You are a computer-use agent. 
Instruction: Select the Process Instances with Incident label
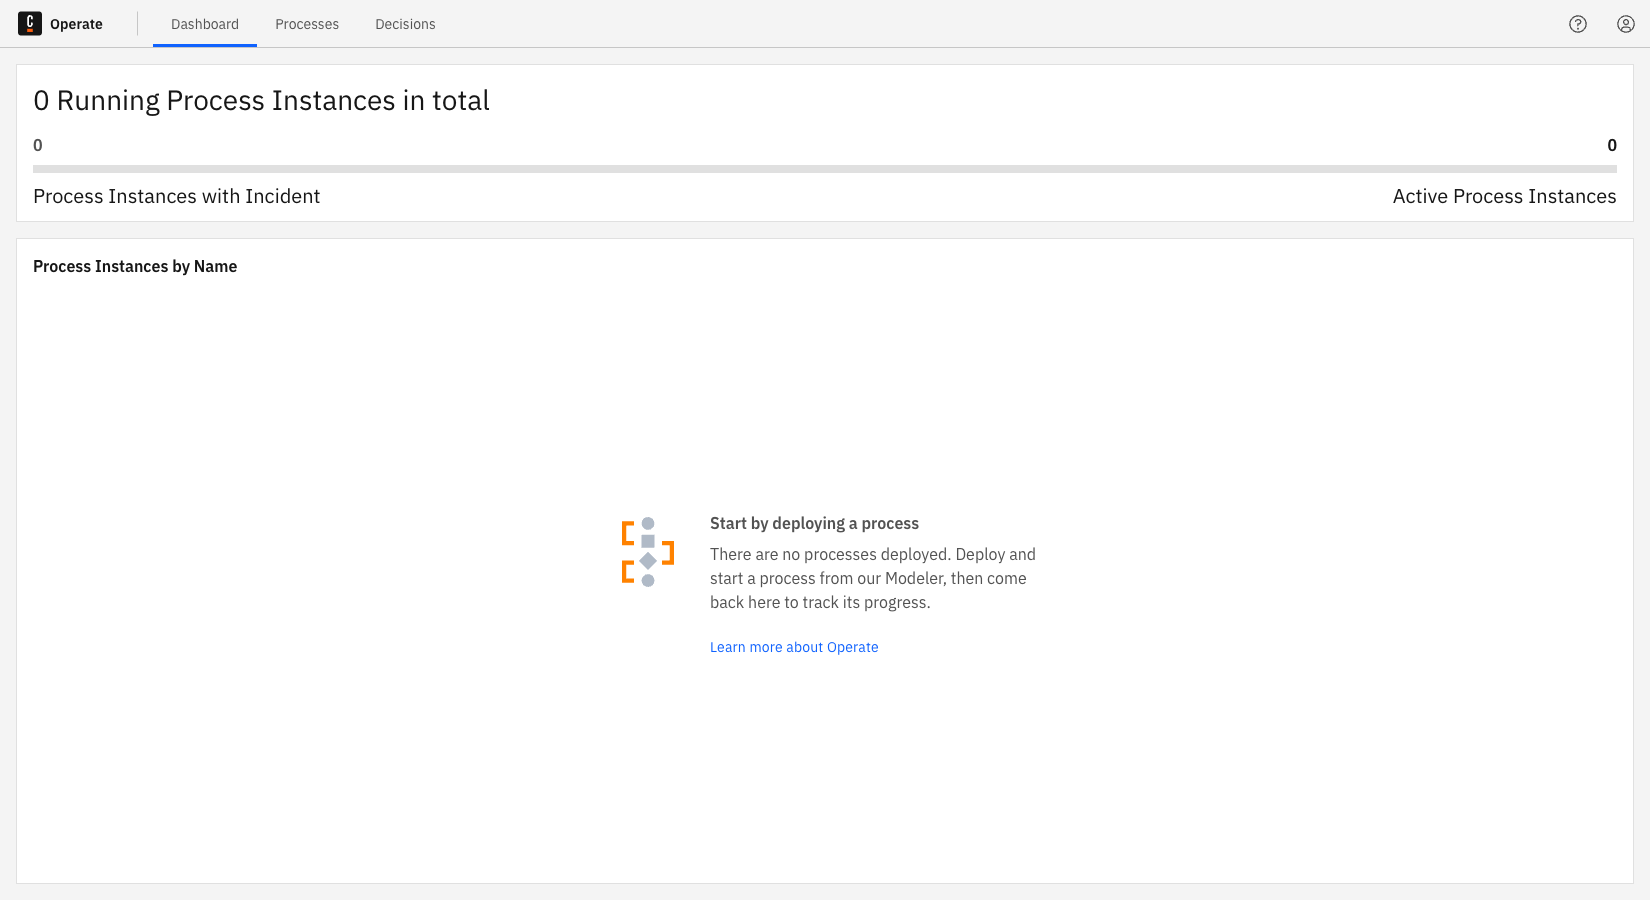coord(177,197)
